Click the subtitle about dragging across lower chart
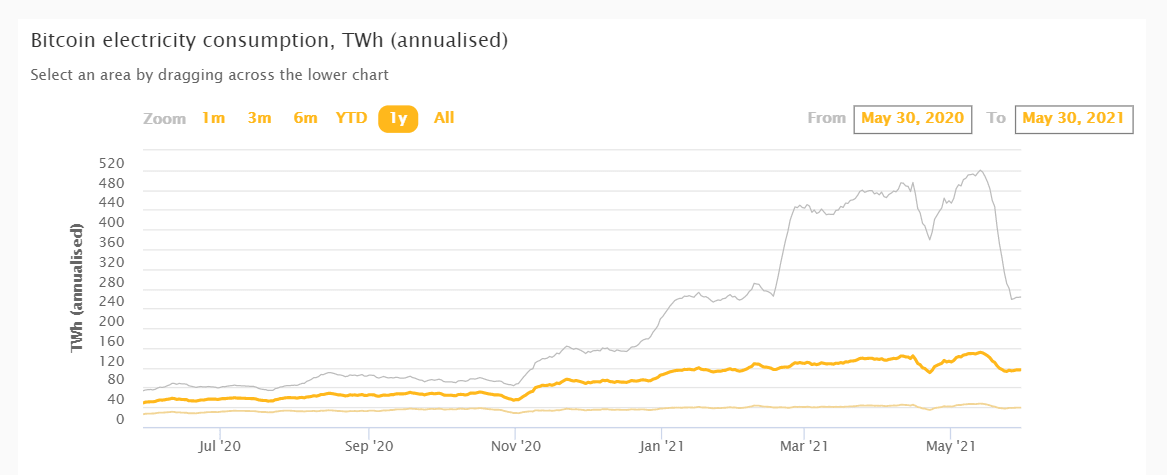 click(x=209, y=74)
